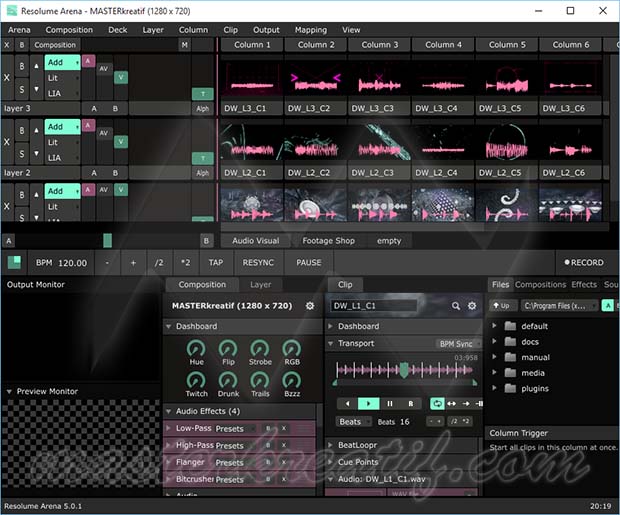This screenshot has height=515, width=620.
Task: Switch to the Effects browser tab
Action: [584, 284]
